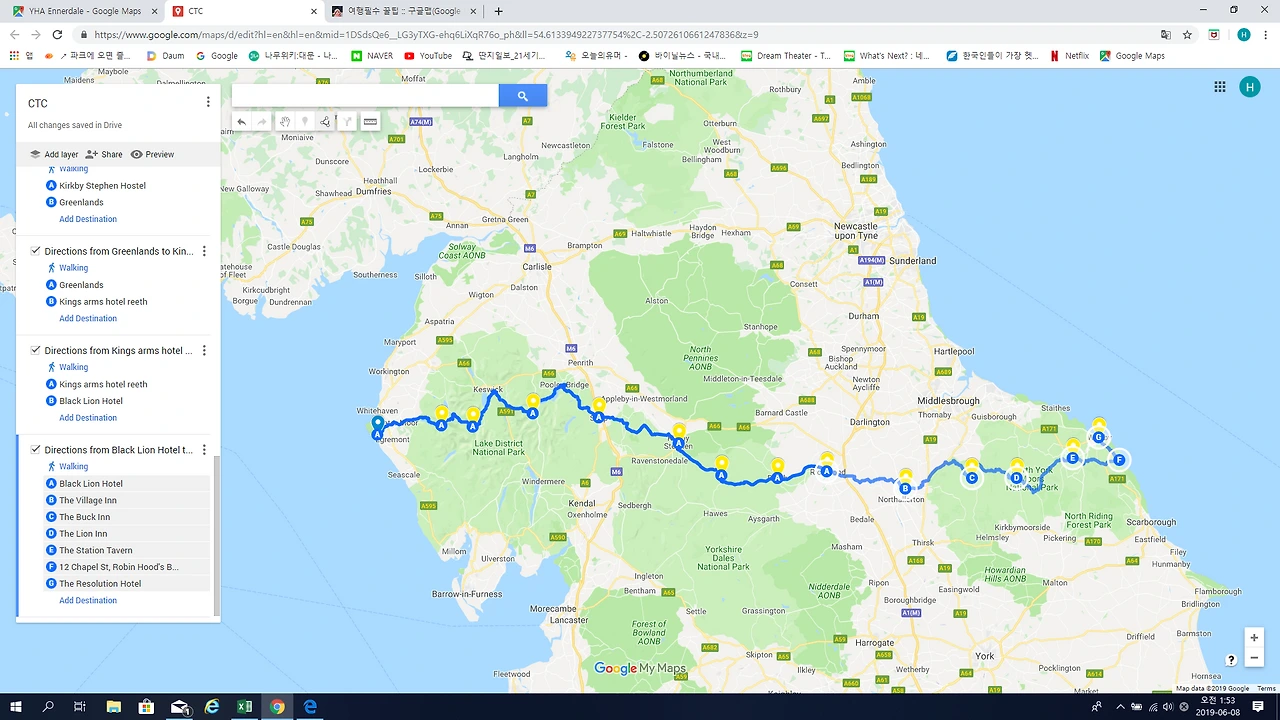Click inside the map search box

coord(365,95)
